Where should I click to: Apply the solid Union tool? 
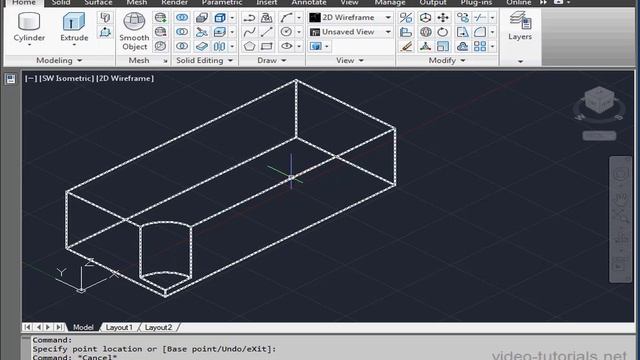(182, 18)
